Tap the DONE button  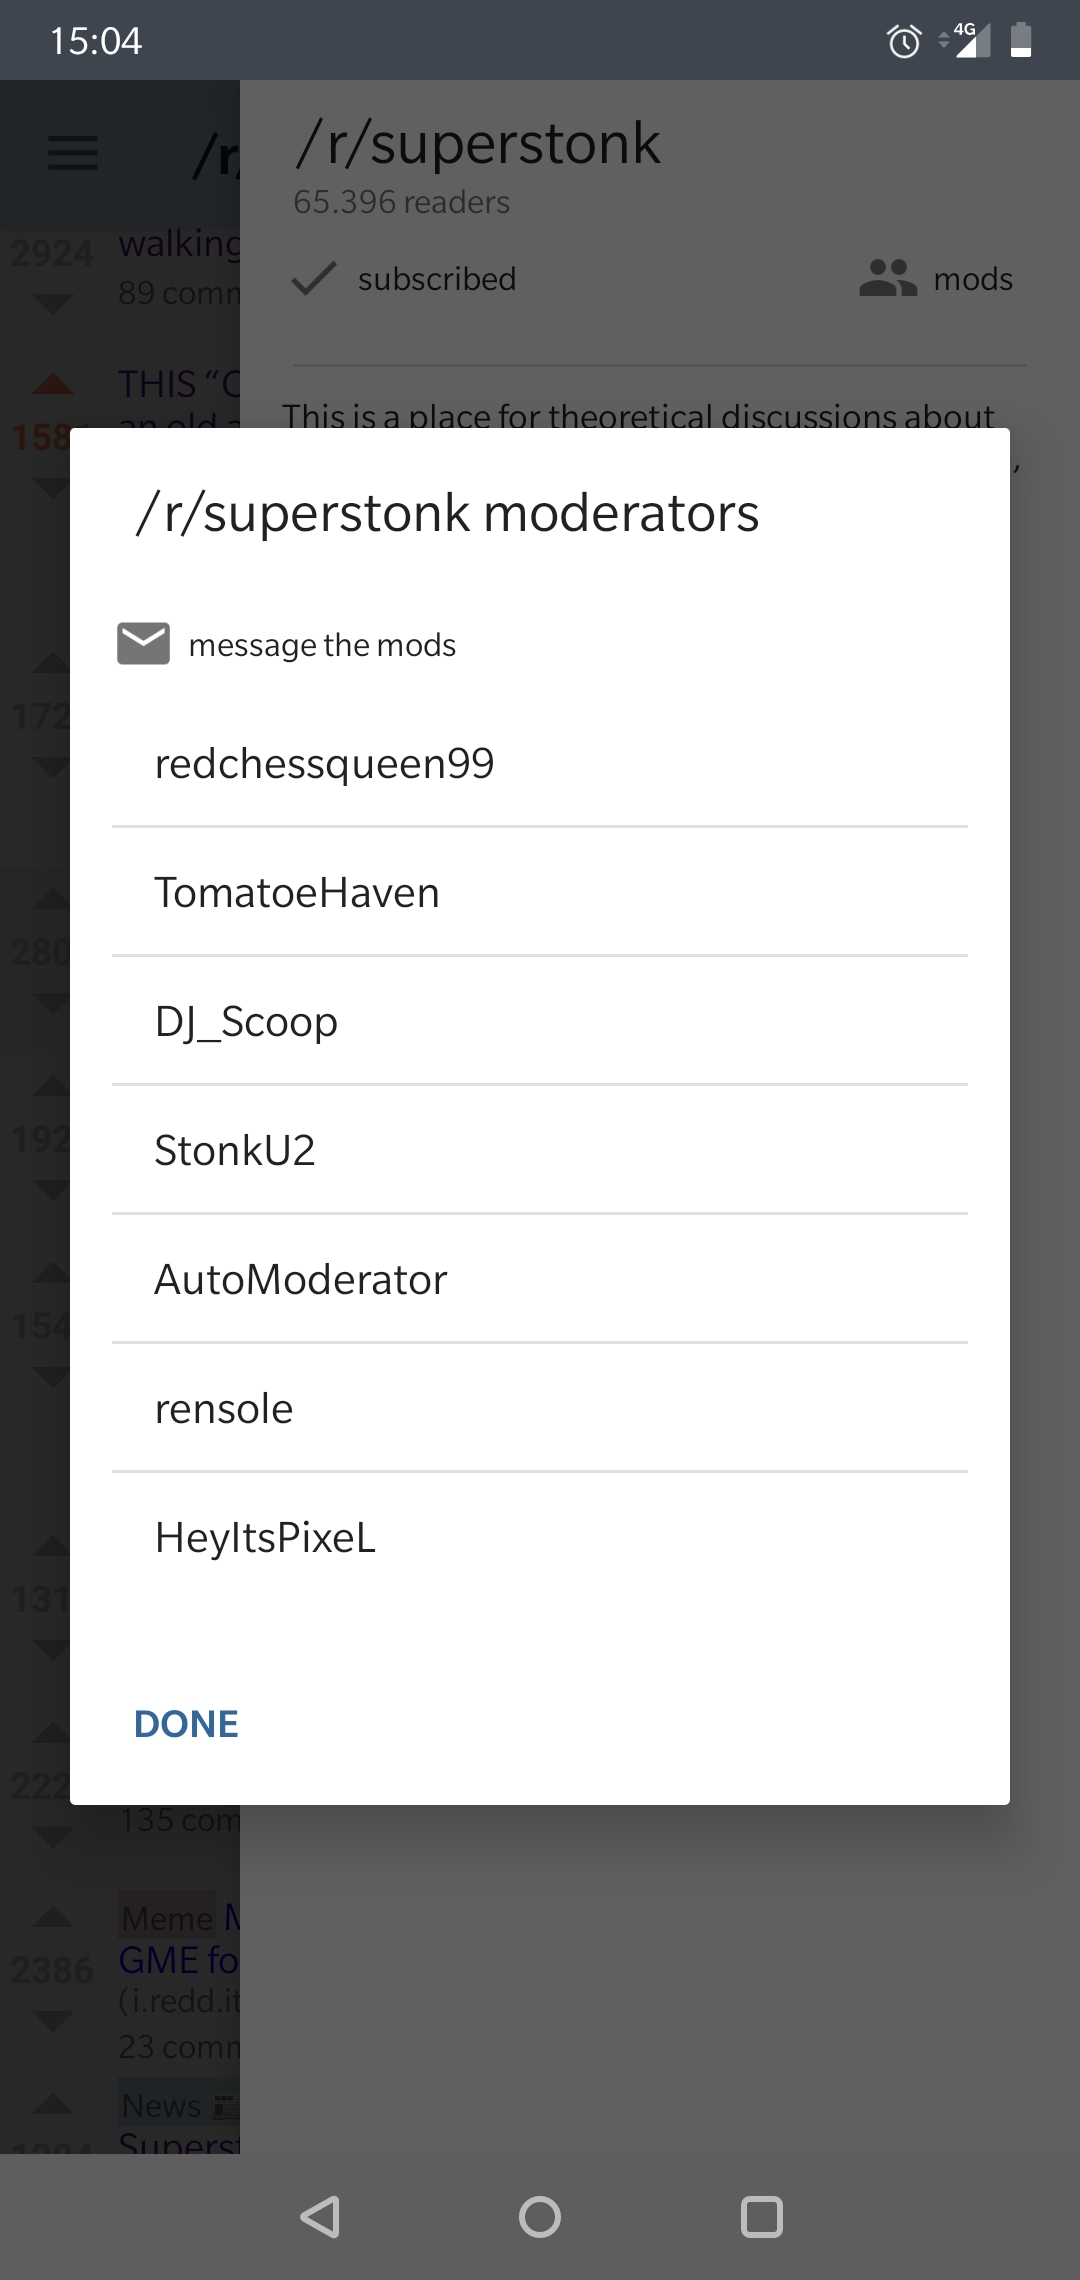tap(185, 1723)
